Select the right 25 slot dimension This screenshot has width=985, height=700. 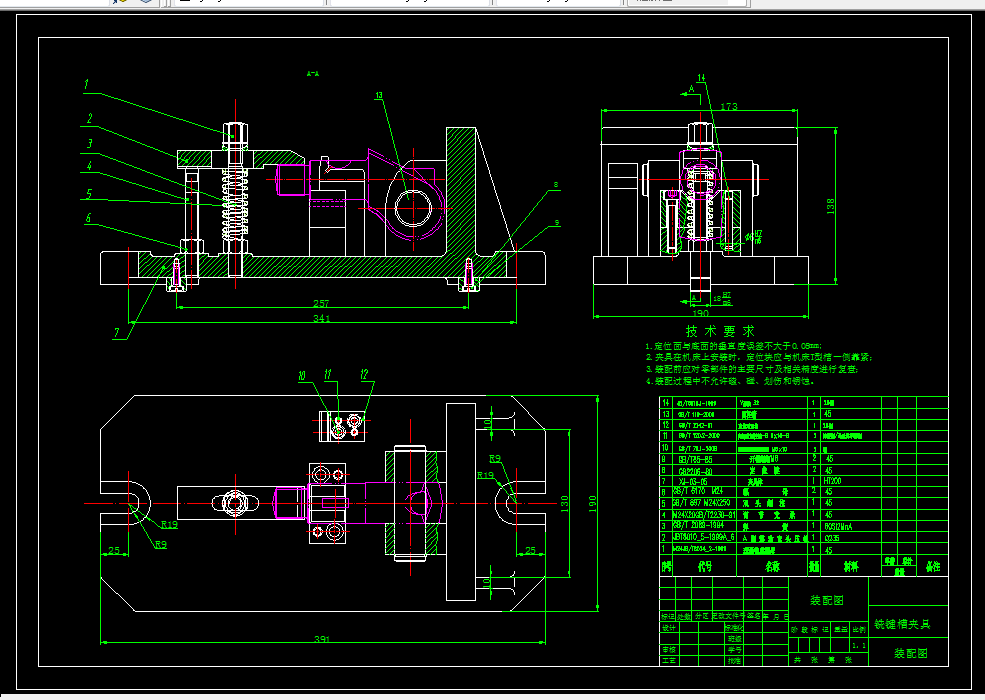pos(530,550)
